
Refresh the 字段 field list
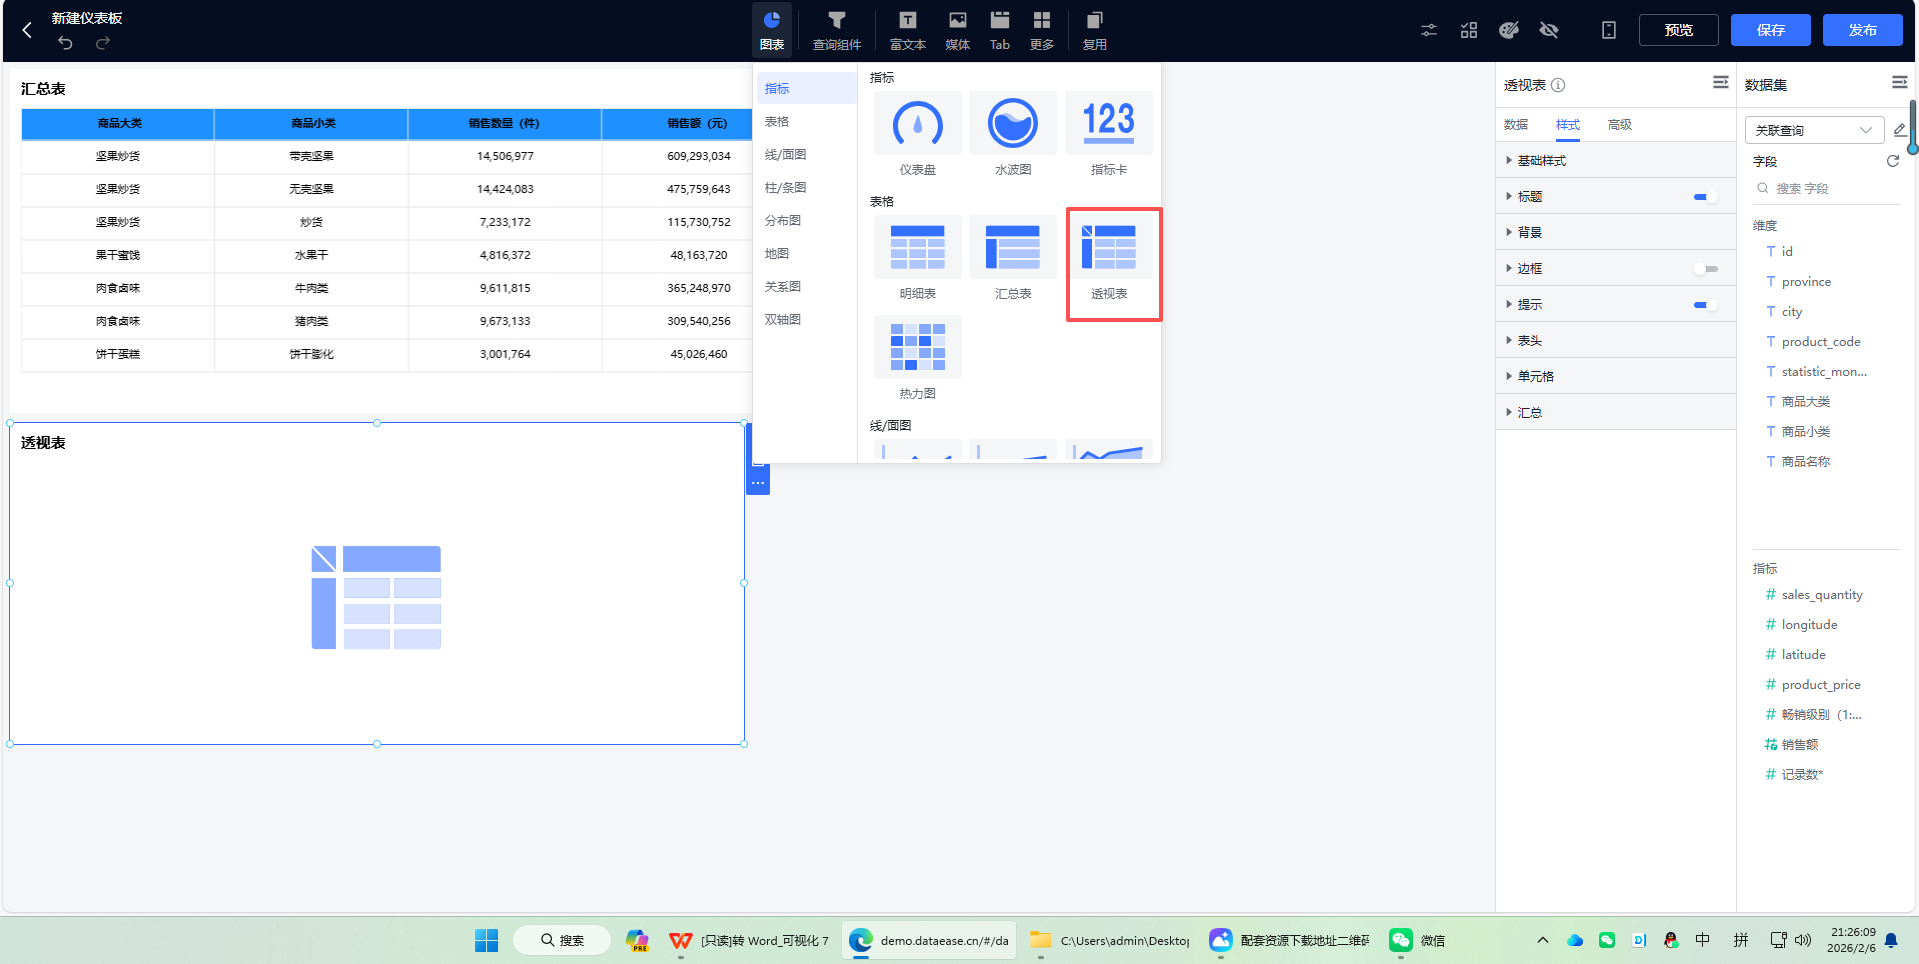pos(1893,161)
